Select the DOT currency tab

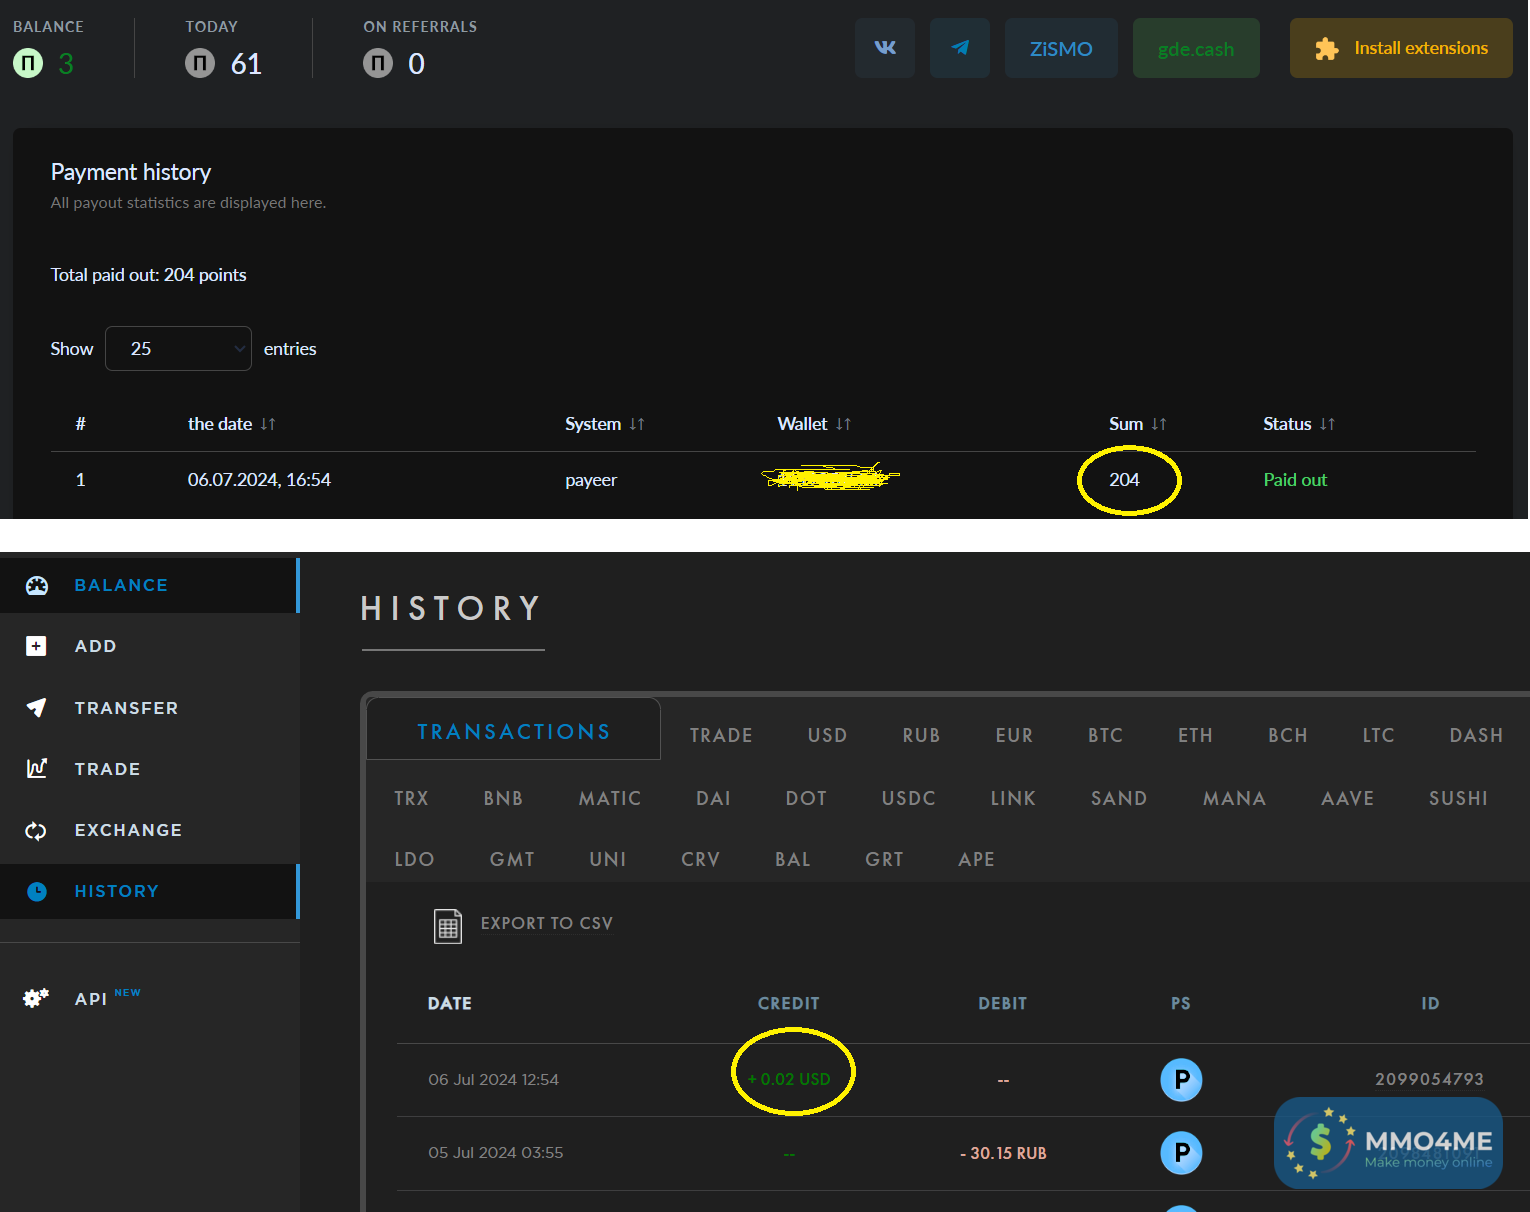point(806,798)
